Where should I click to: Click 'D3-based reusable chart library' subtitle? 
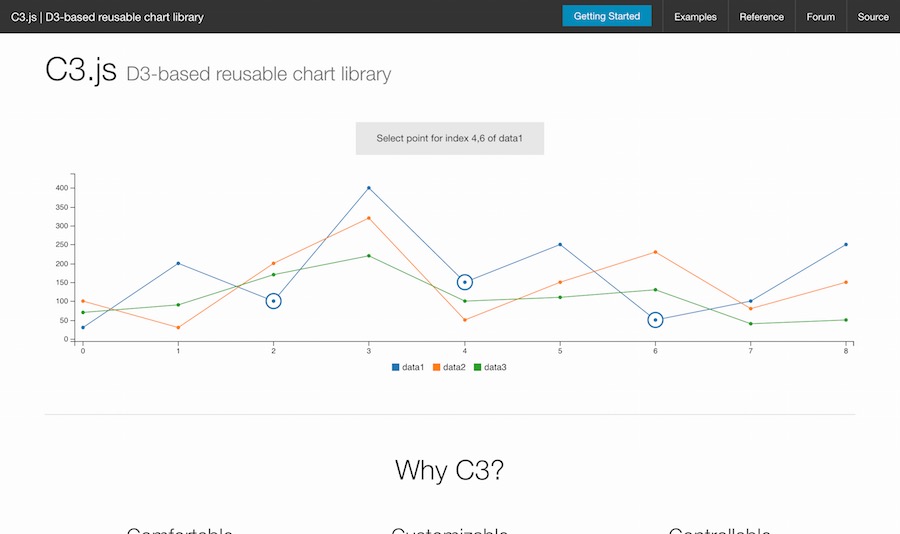tap(258, 74)
